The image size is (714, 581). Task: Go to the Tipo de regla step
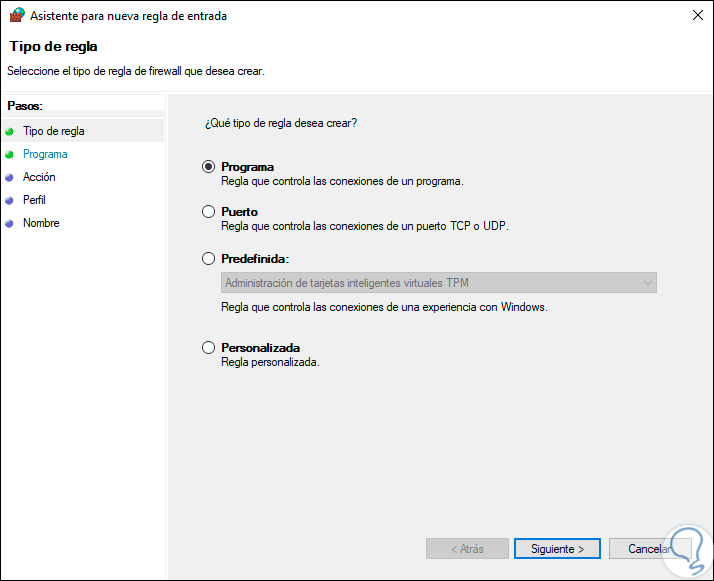[54, 131]
